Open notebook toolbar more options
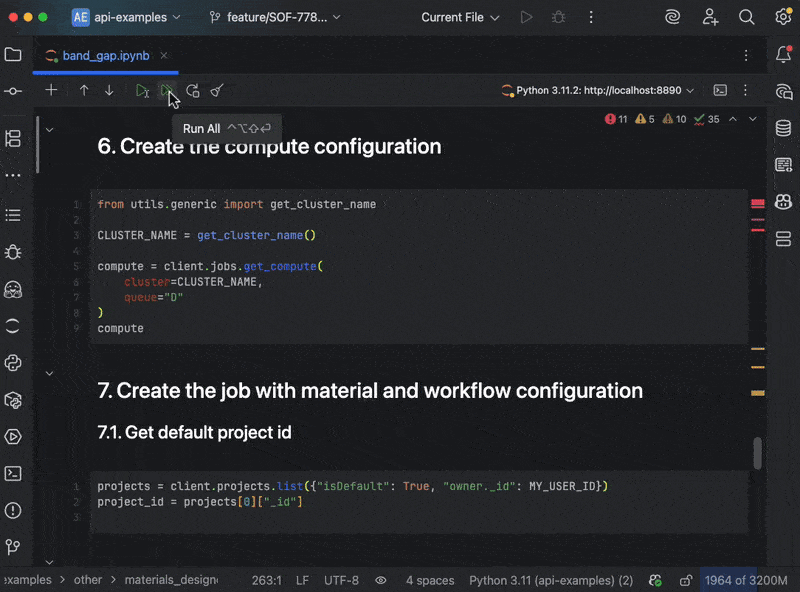The height and width of the screenshot is (592, 800). tap(745, 90)
